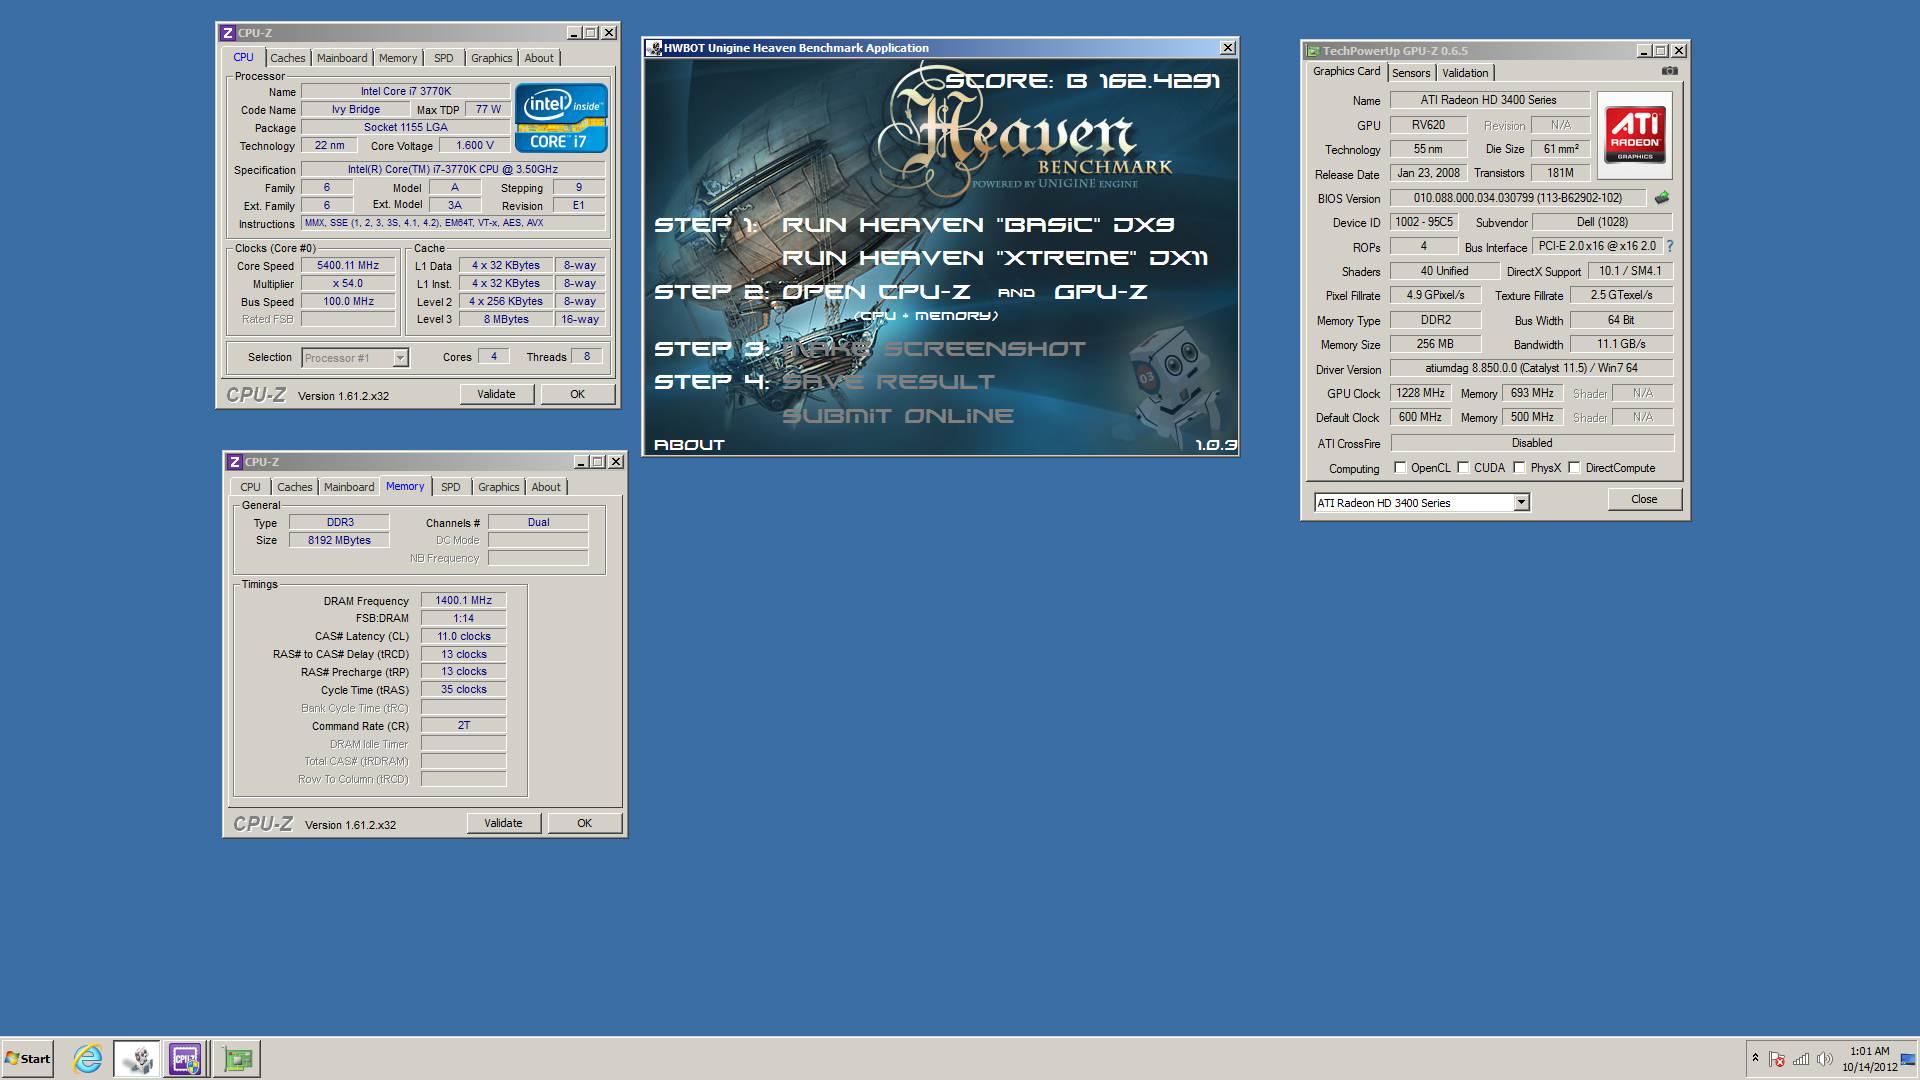This screenshot has width=1920, height=1080.
Task: Click Run Heaven "Xtreme" DX11
Action: click(x=995, y=258)
